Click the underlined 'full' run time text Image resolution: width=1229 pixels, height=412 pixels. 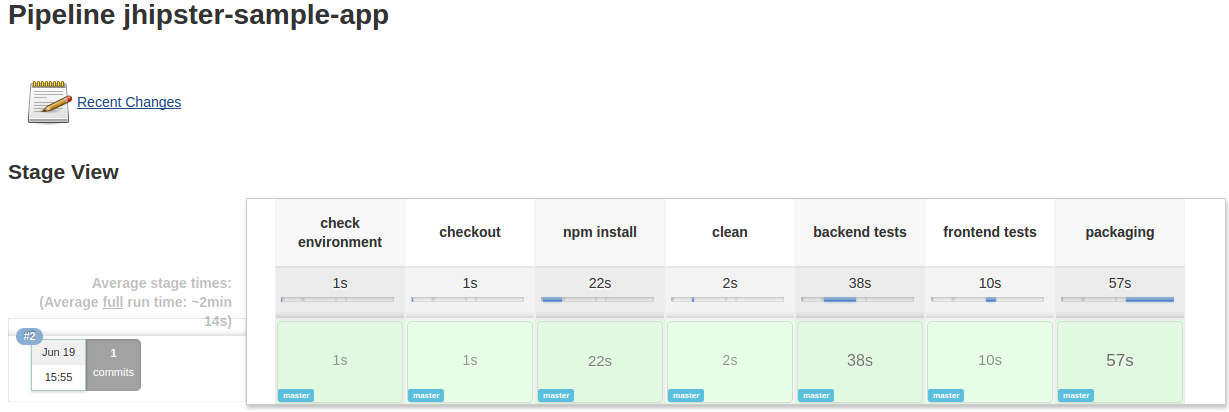click(x=113, y=302)
